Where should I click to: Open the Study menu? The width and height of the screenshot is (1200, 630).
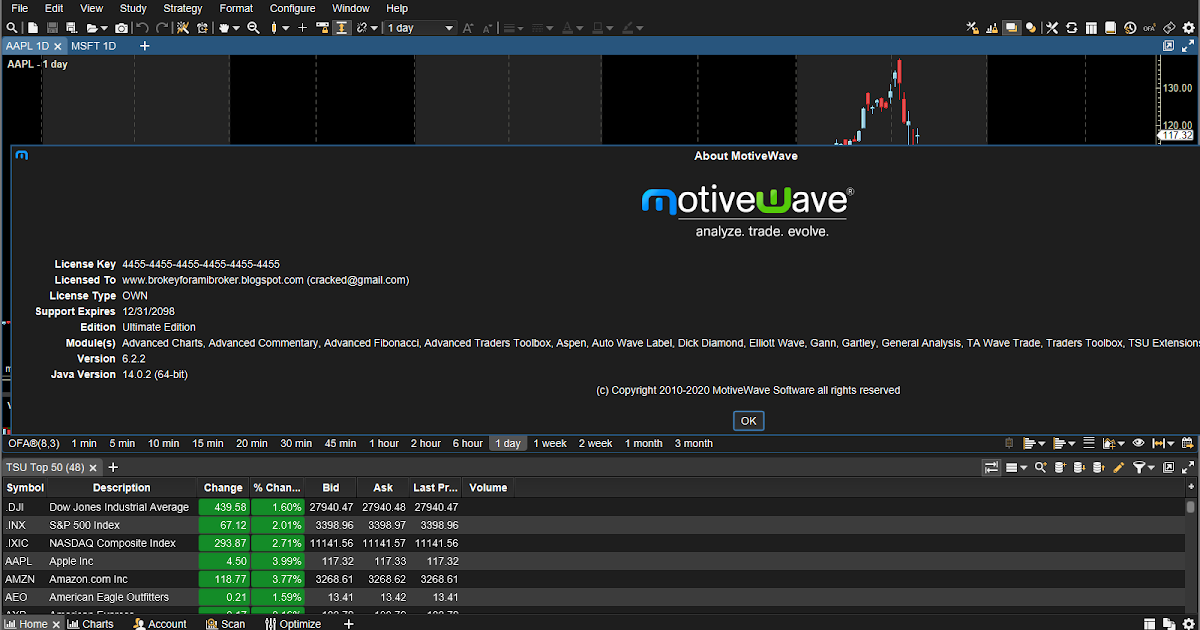point(133,8)
